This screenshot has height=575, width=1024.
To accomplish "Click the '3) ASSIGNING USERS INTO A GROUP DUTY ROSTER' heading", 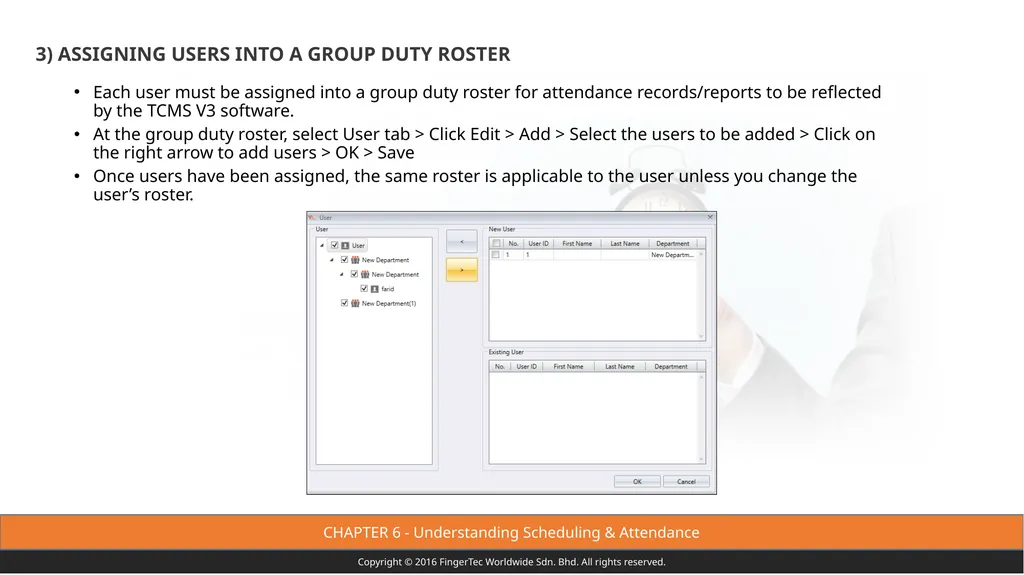I will tap(273, 54).
